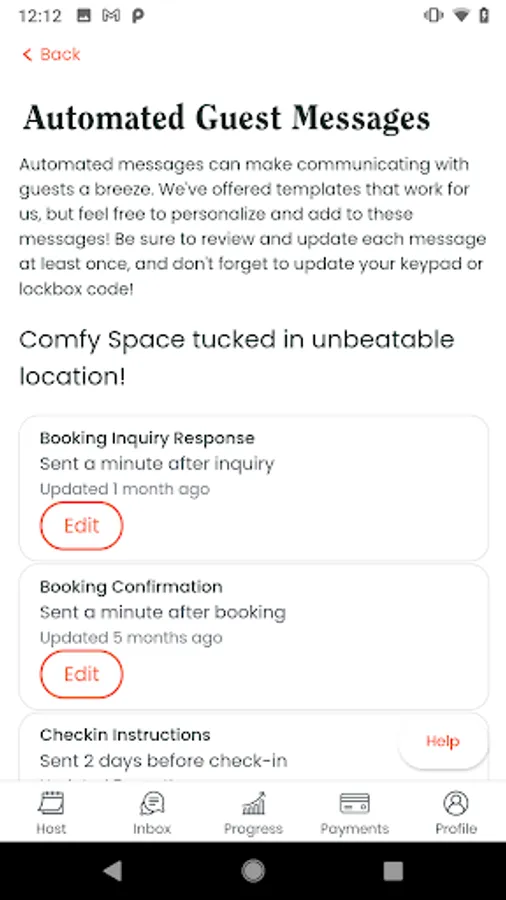This screenshot has width=506, height=900.
Task: Select the Booking Confirmation card title
Action: click(x=131, y=587)
